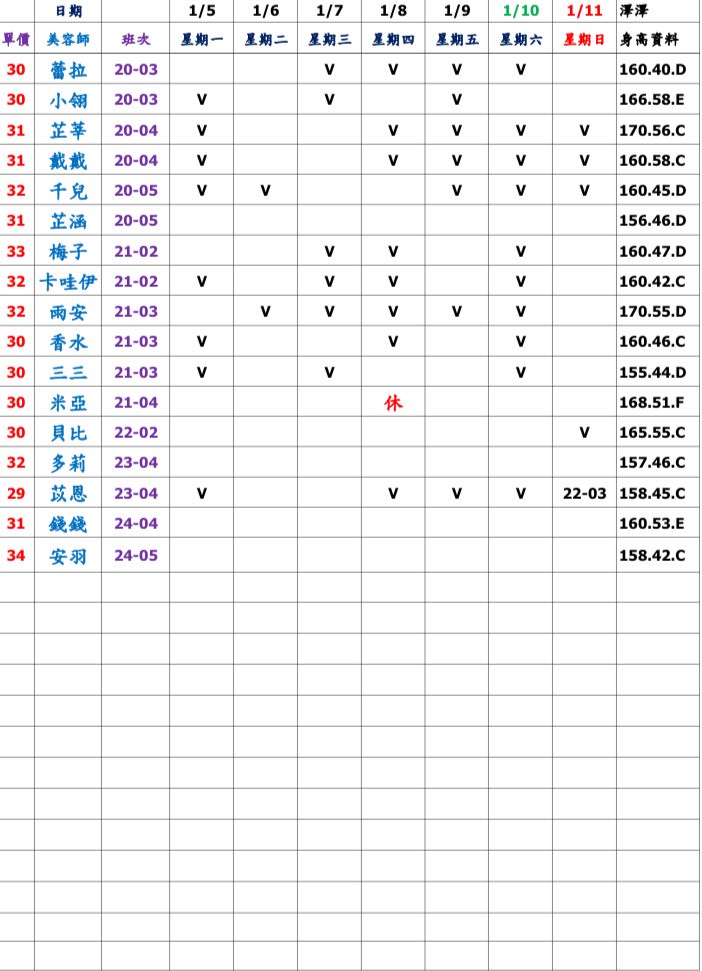Click the 澤澤 header cell
This screenshot has height=971, width=702.
pyautogui.click(x=633, y=11)
